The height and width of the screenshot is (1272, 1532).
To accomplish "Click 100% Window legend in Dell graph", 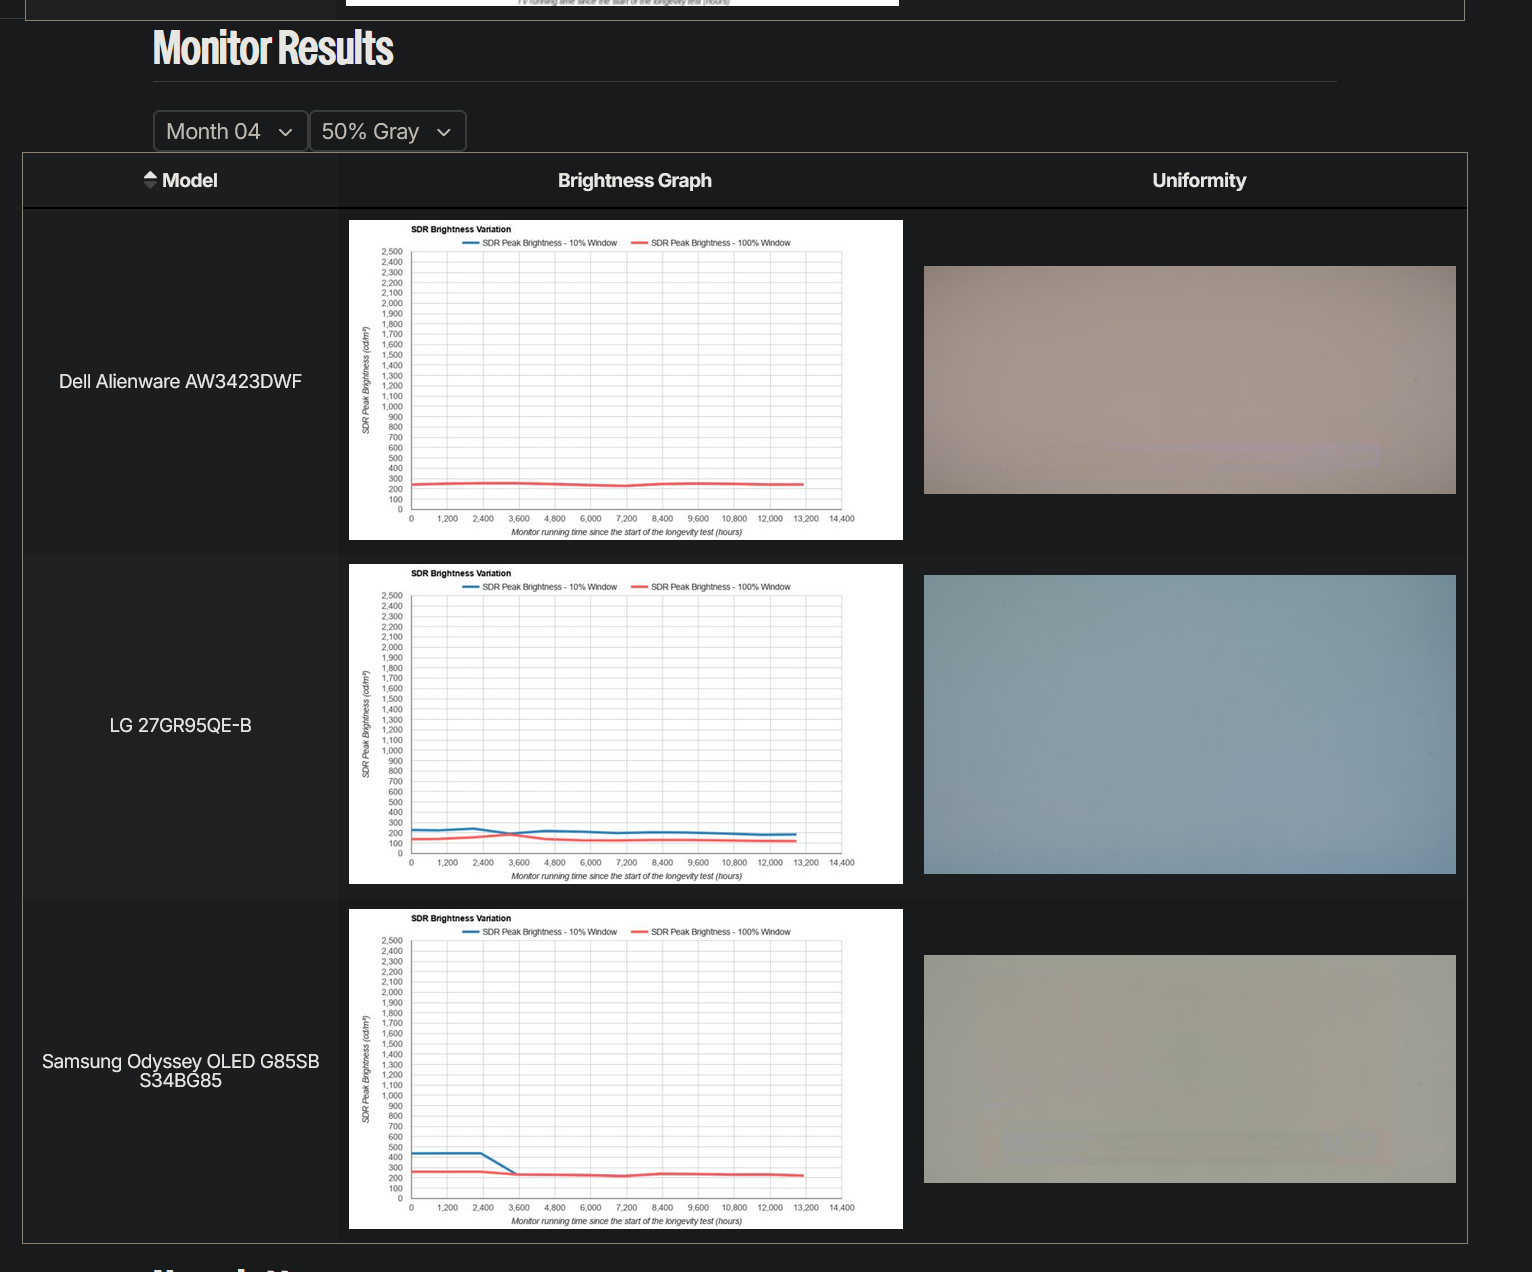I will point(711,243).
